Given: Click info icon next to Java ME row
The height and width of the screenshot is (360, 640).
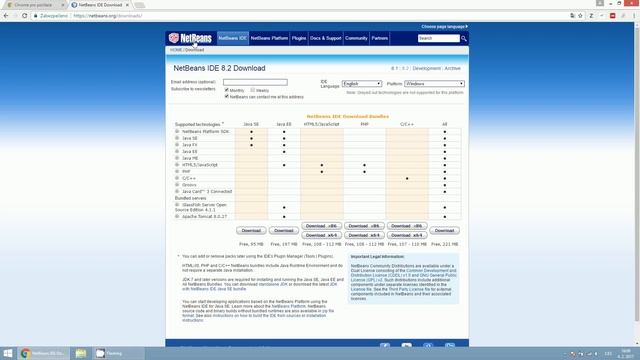Looking at the screenshot, I should click(x=177, y=158).
